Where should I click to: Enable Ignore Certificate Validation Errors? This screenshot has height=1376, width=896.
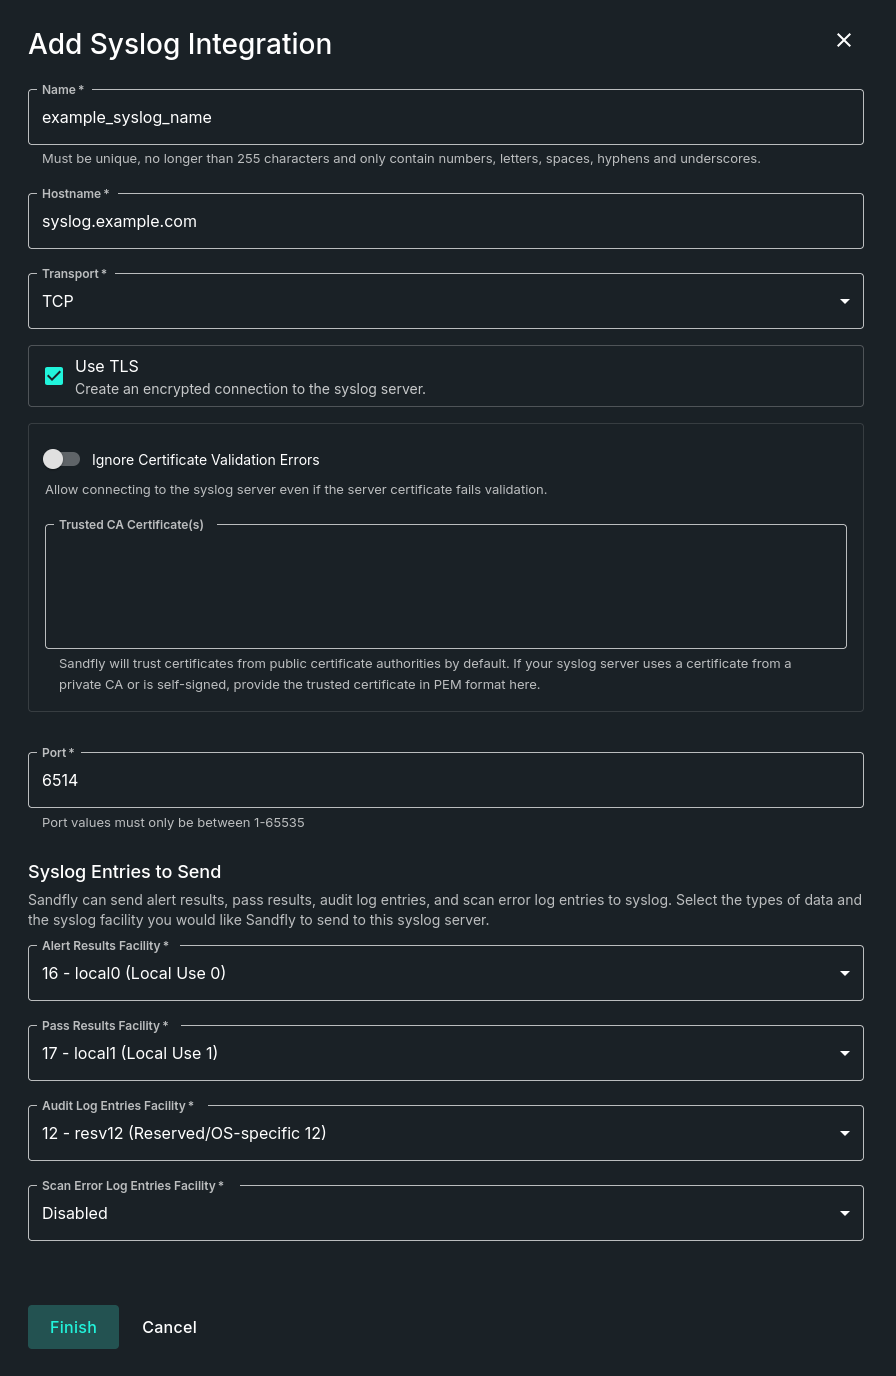click(62, 459)
